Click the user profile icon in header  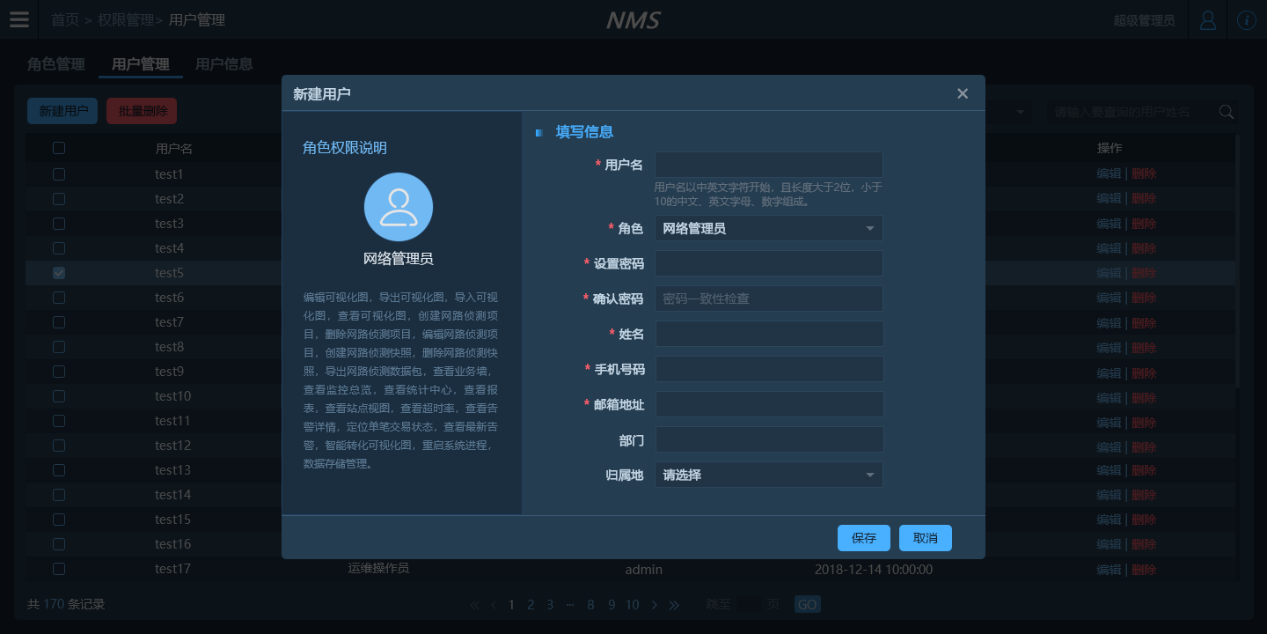(x=1208, y=20)
